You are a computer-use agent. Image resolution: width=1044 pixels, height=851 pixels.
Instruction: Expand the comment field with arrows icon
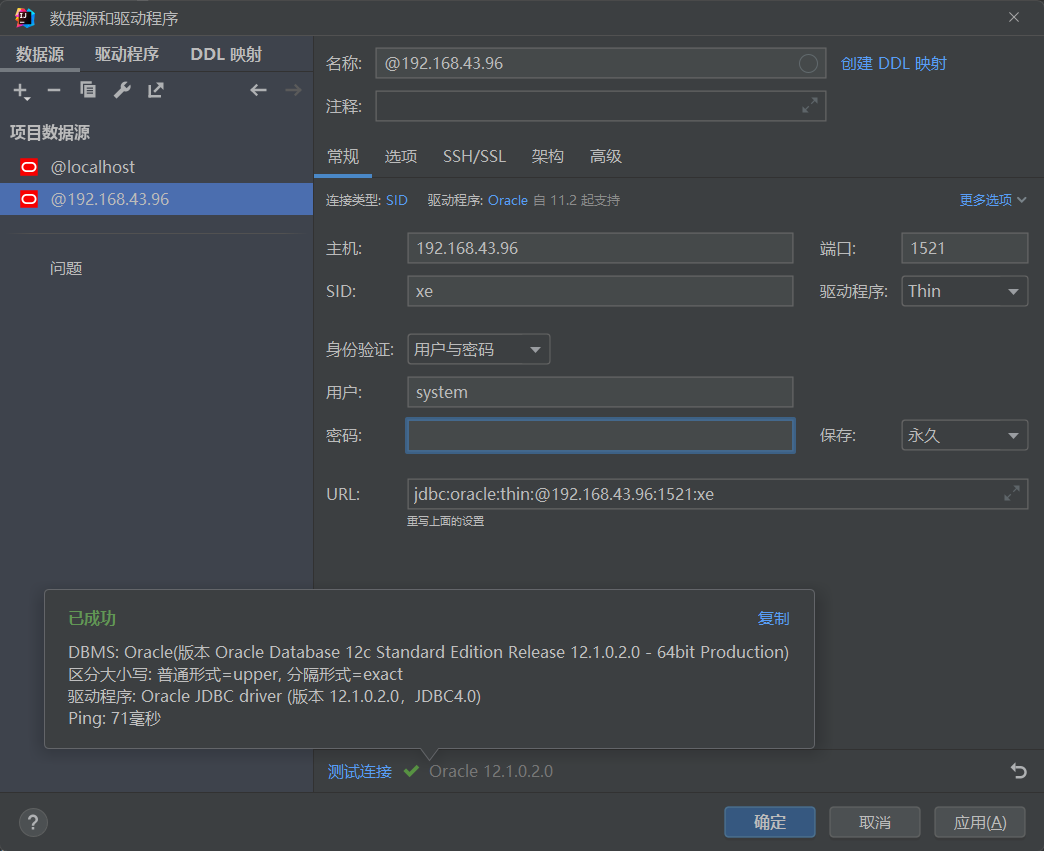[x=810, y=105]
